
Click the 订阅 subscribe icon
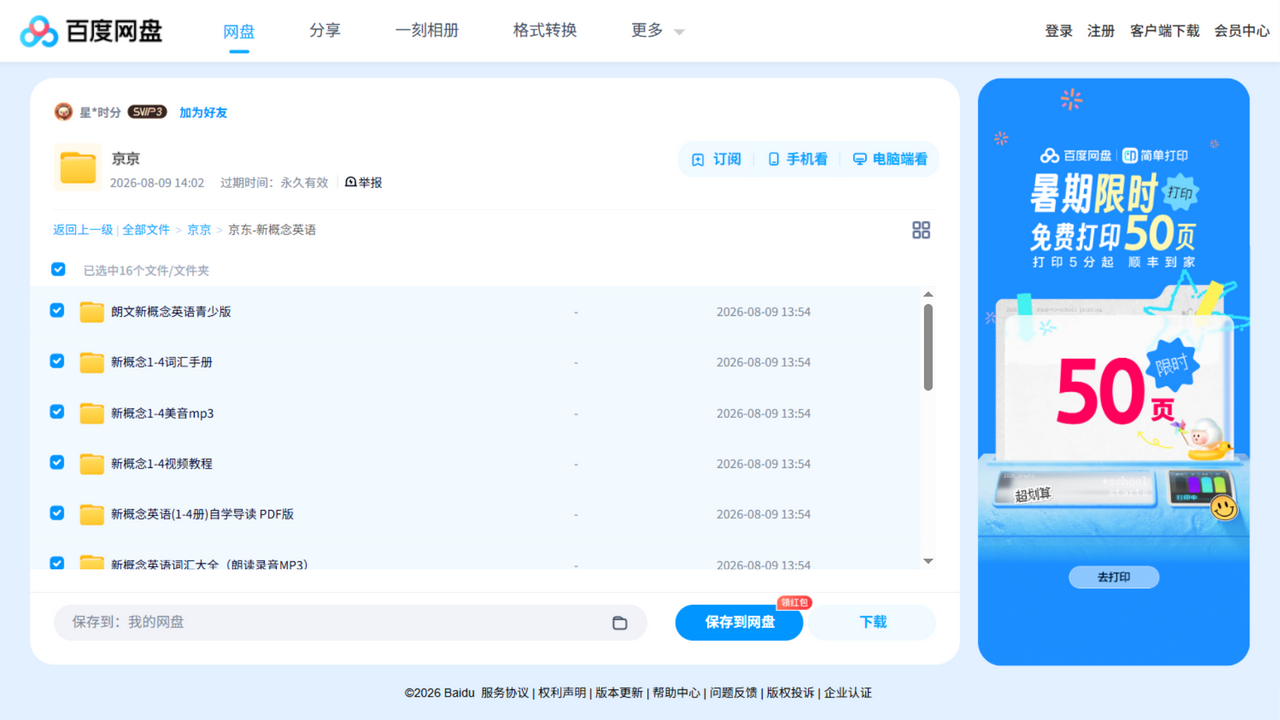(x=698, y=159)
